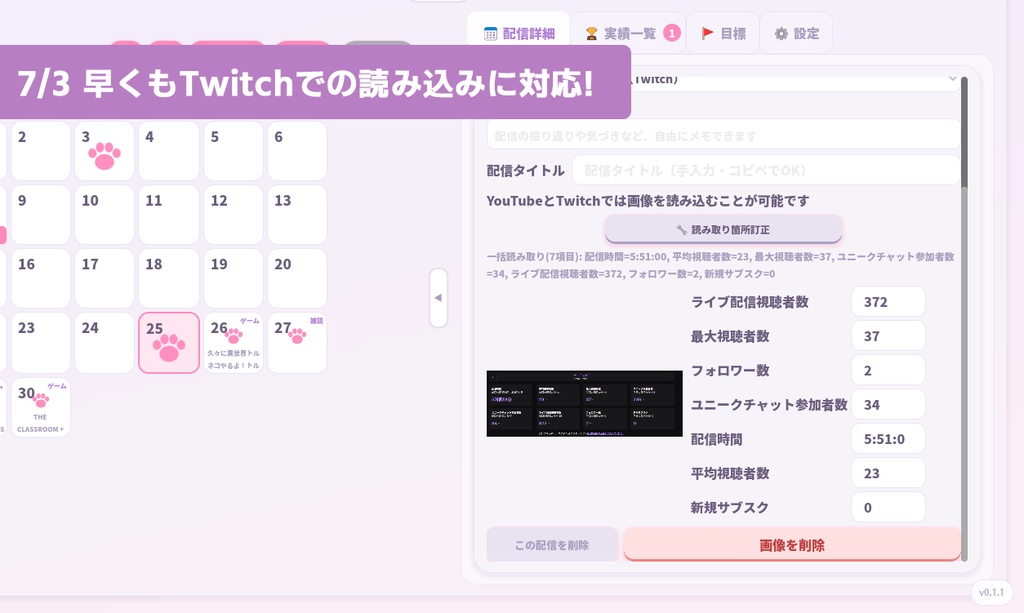Click the stream memo input field
This screenshot has height=613, width=1024.
(723, 135)
